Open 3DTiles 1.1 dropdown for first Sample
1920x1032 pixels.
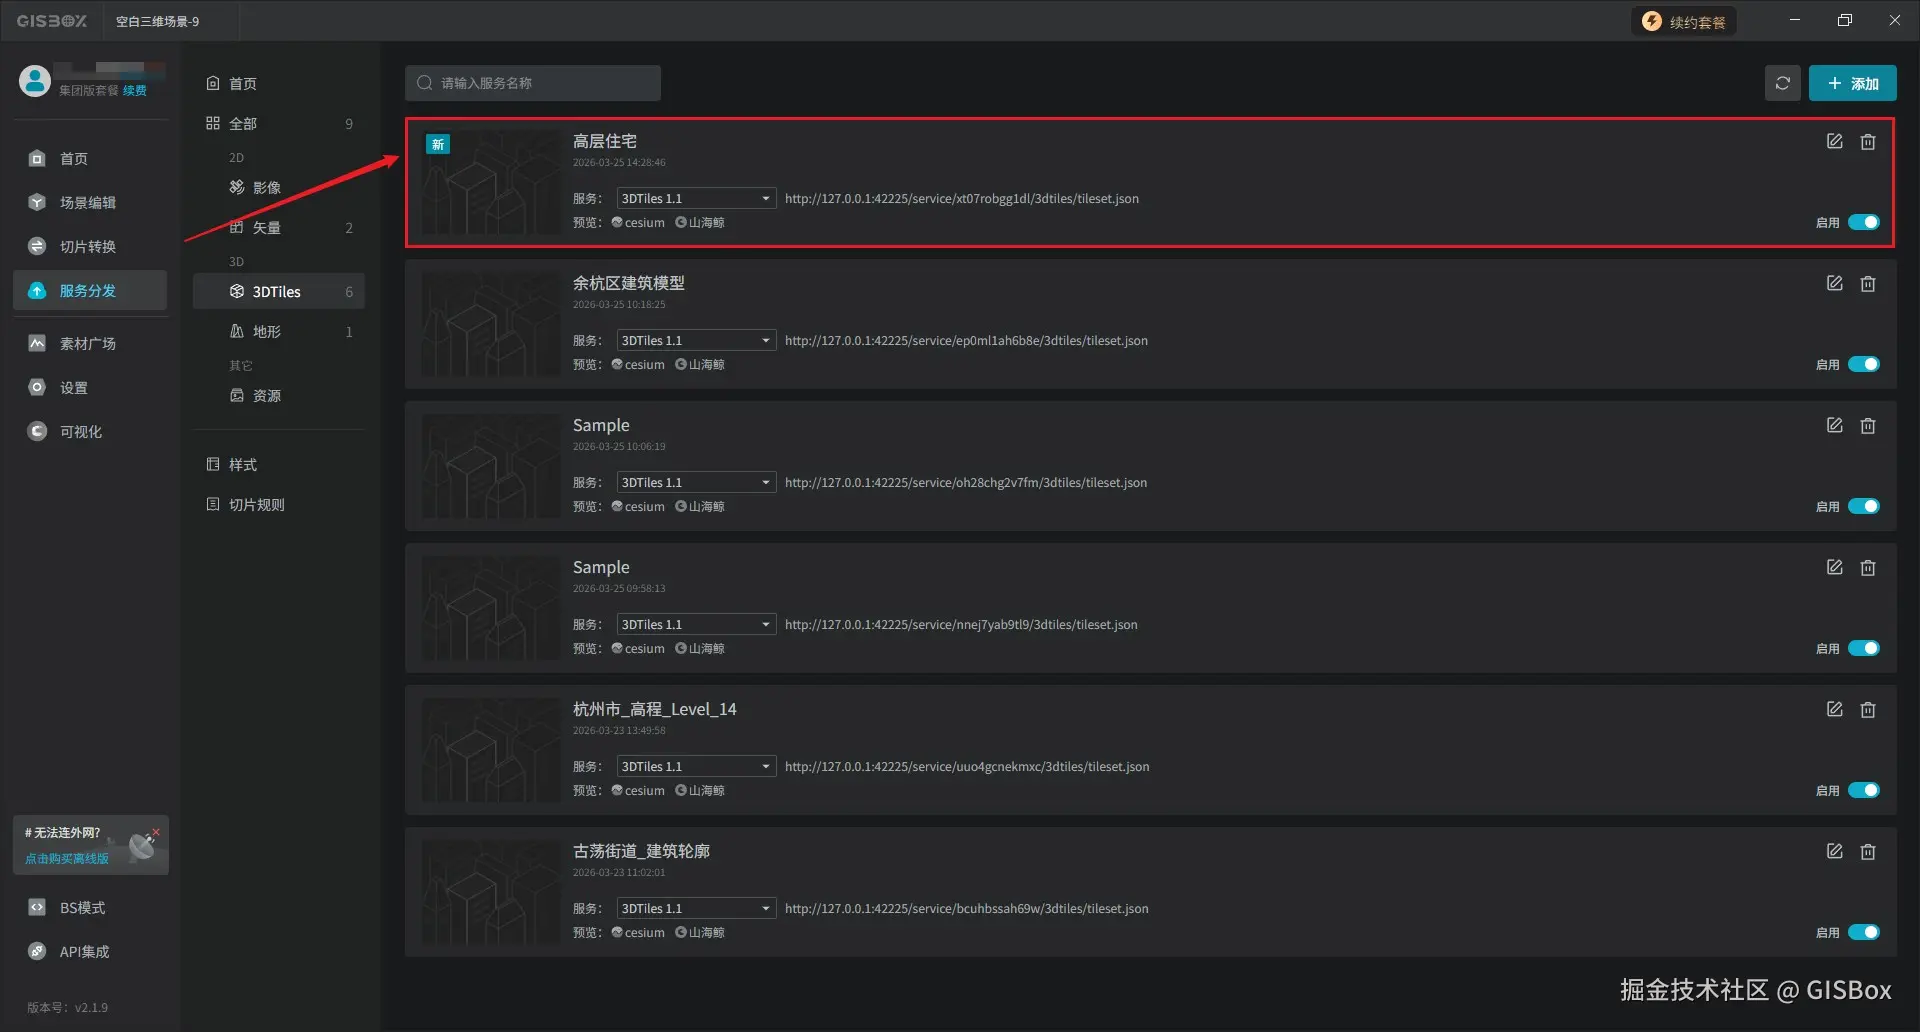pyautogui.click(x=696, y=481)
